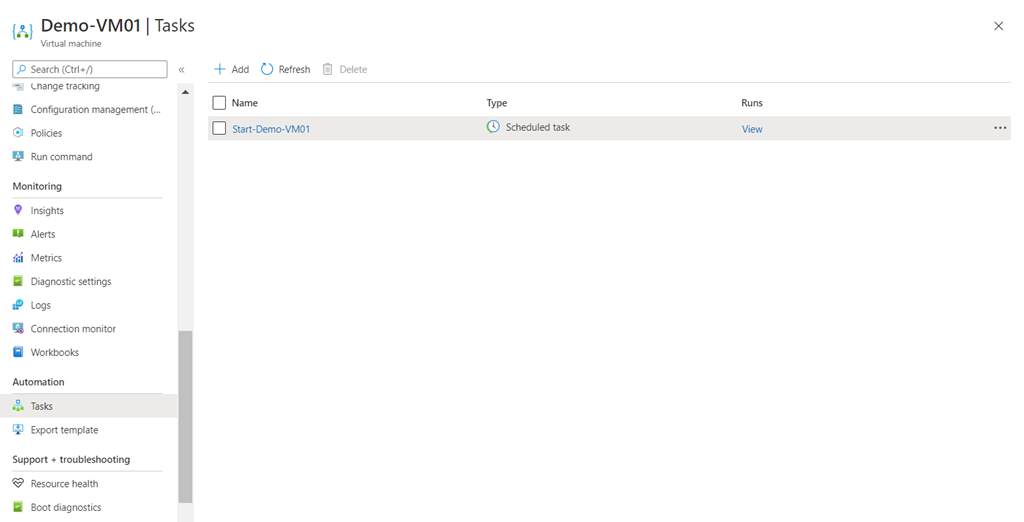Click the sidebar search input field
Viewport: 1024px width, 522px height.
(x=90, y=69)
